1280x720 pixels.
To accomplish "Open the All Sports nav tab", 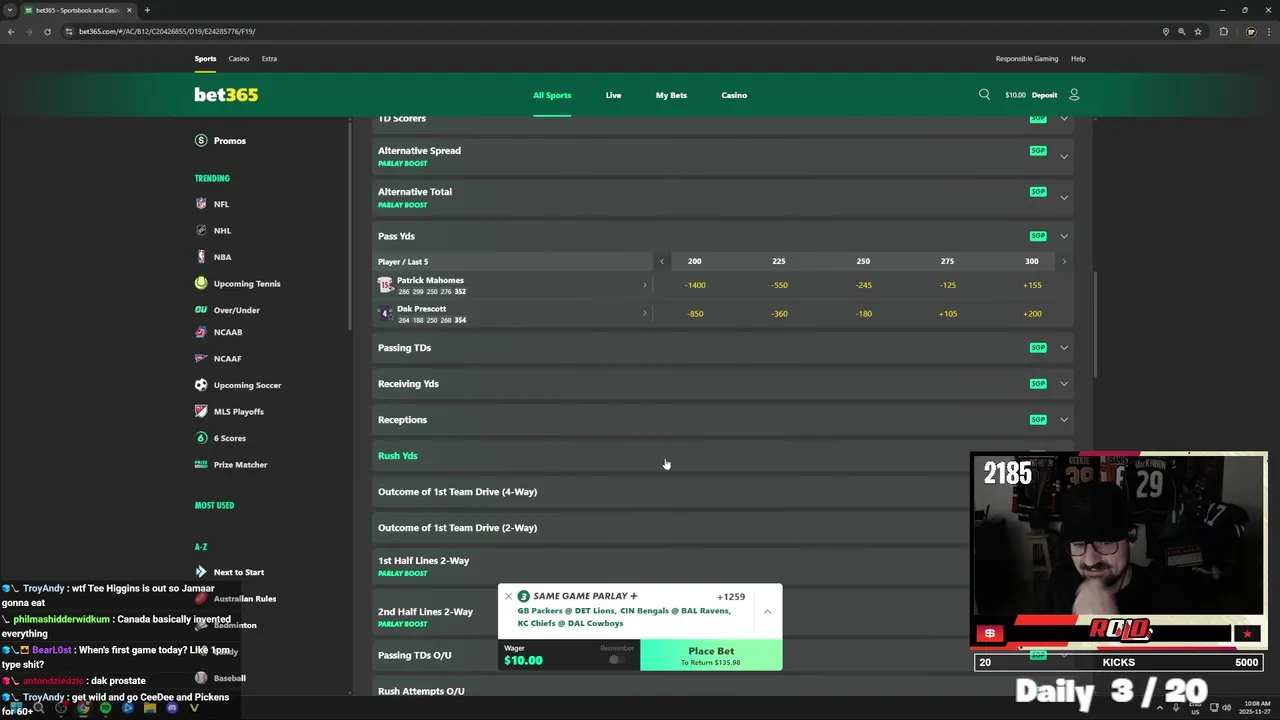I will (552, 95).
